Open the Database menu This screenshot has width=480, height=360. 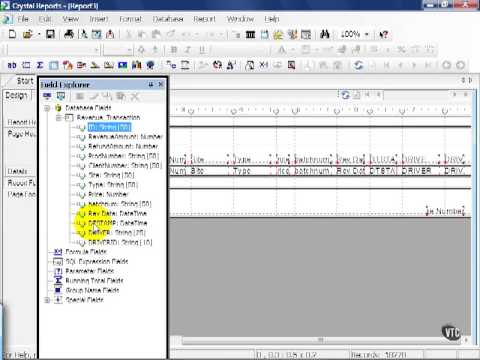coord(168,19)
